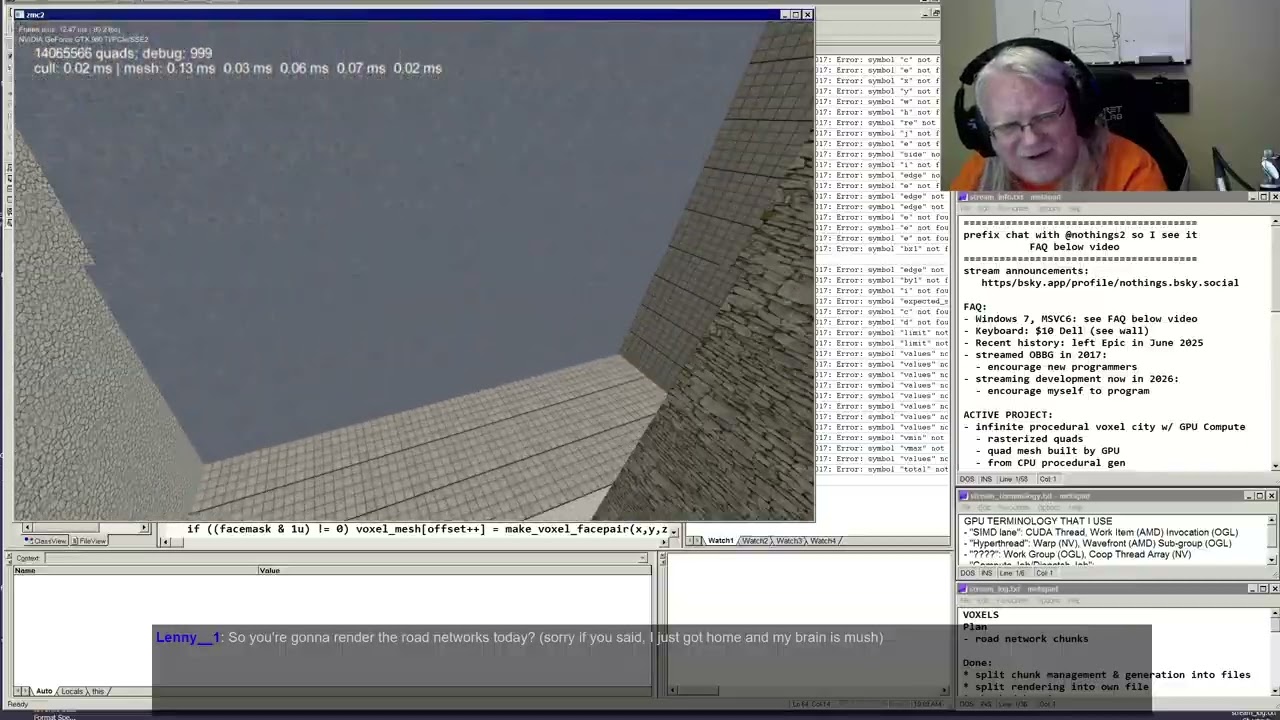Click scroll down arrow in stream_info notepad
Screen dimensions: 1280x720
1273,464
